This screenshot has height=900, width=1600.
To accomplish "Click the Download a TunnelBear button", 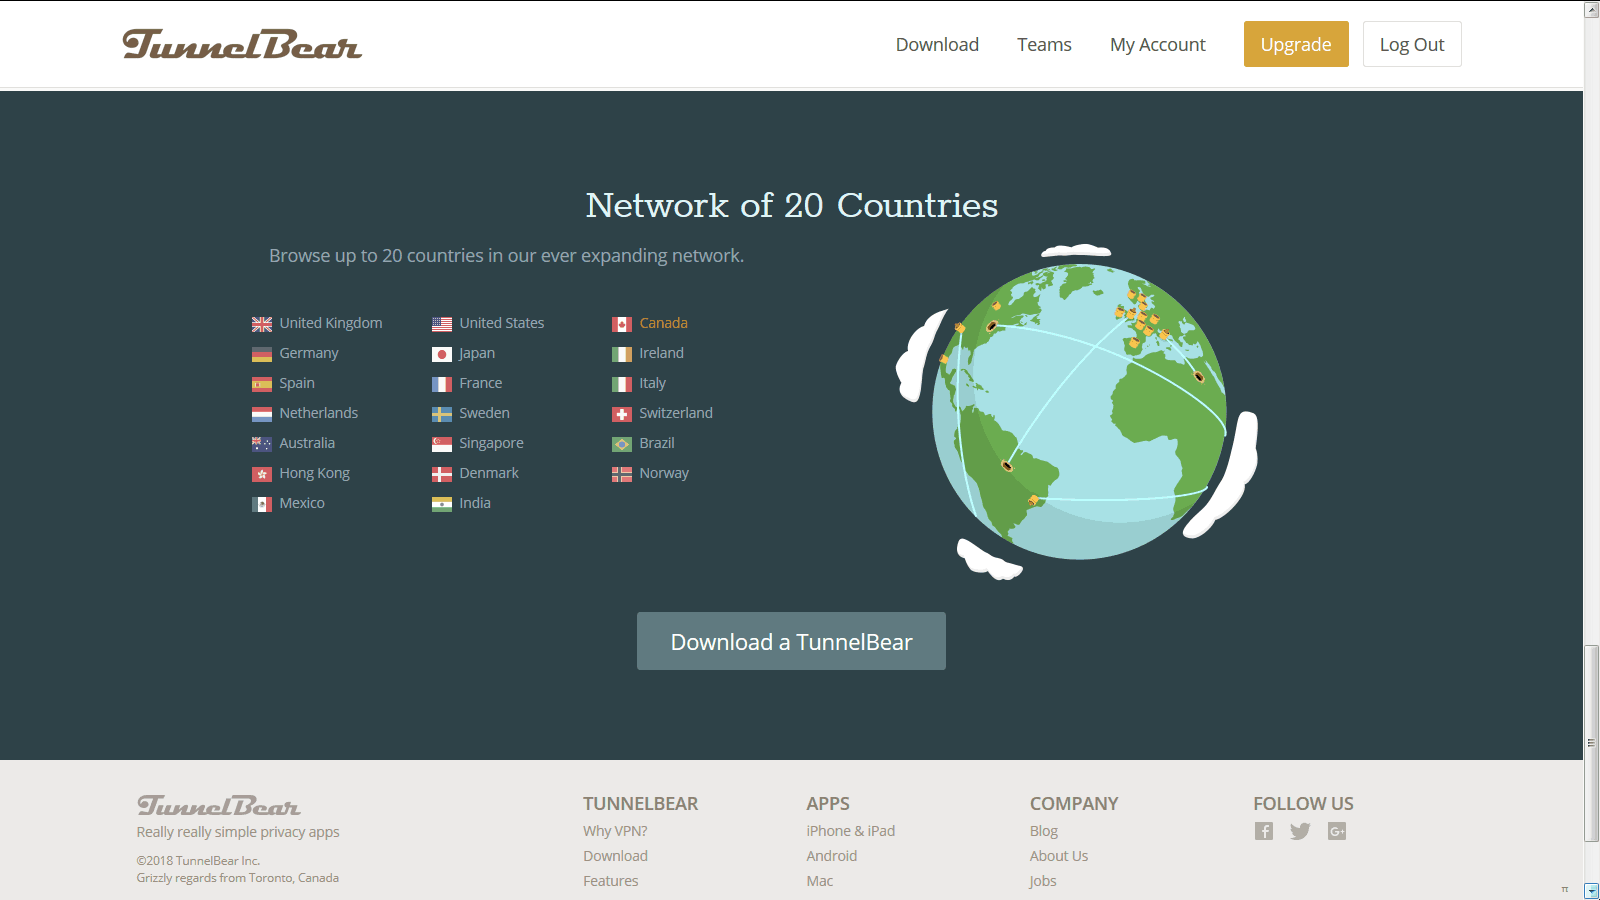I will 791,641.
